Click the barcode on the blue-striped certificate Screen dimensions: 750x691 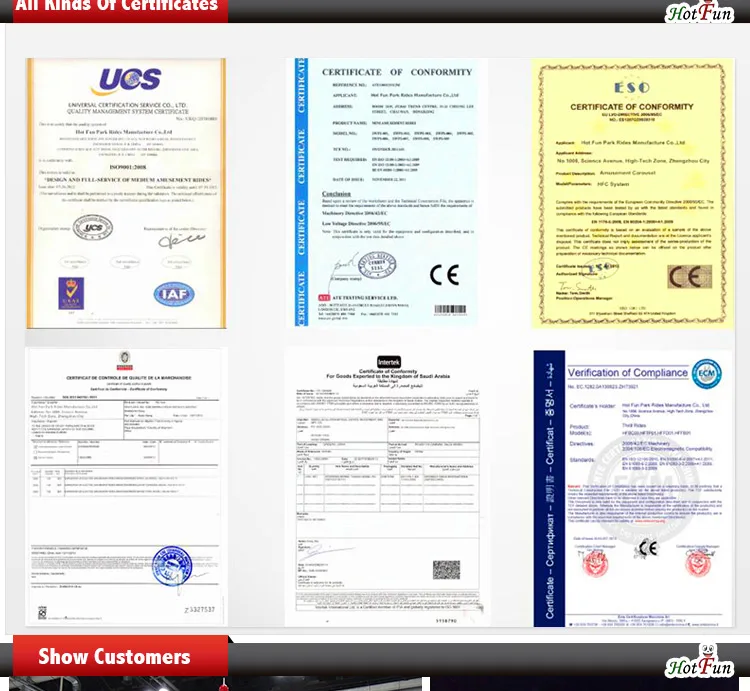coord(450,310)
